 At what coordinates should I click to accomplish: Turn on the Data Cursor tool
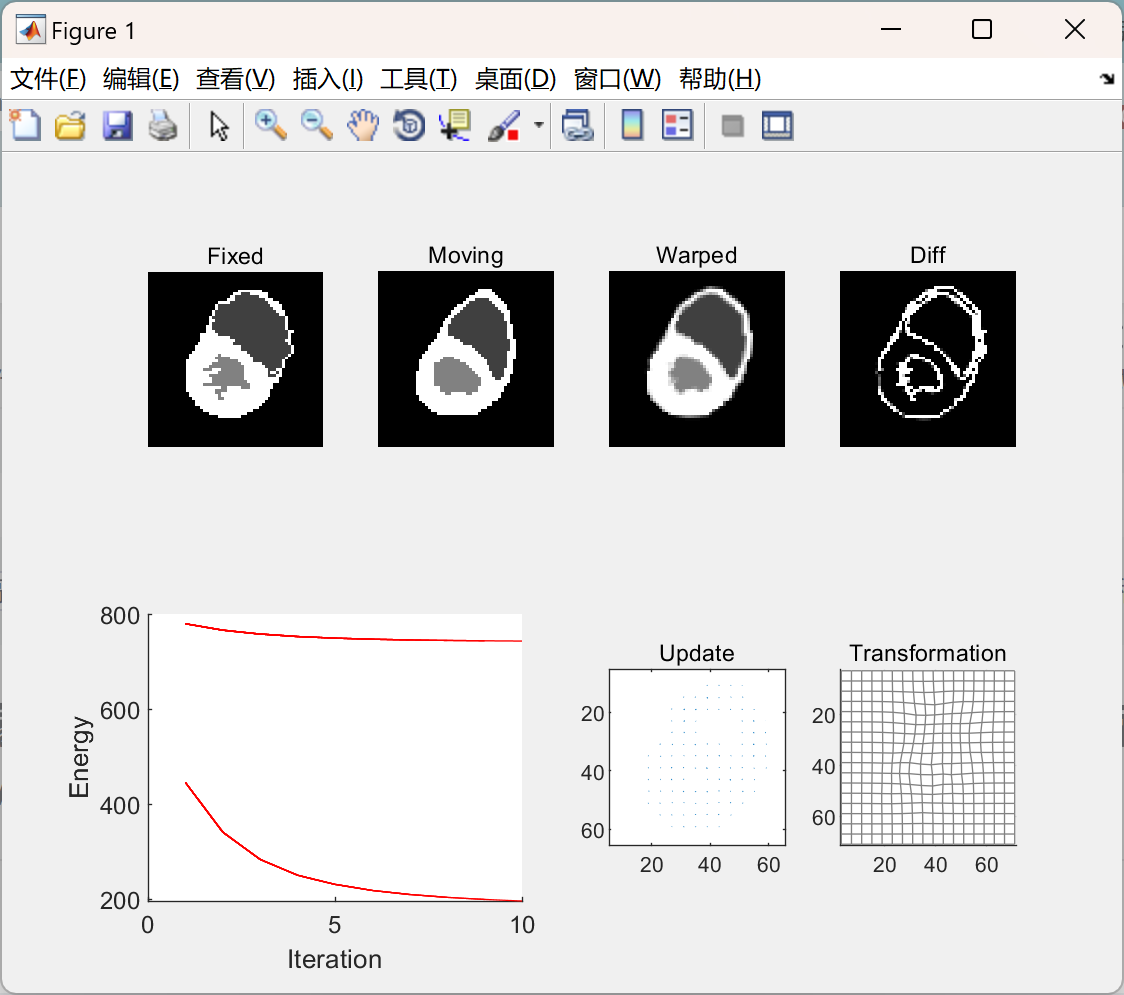click(455, 125)
